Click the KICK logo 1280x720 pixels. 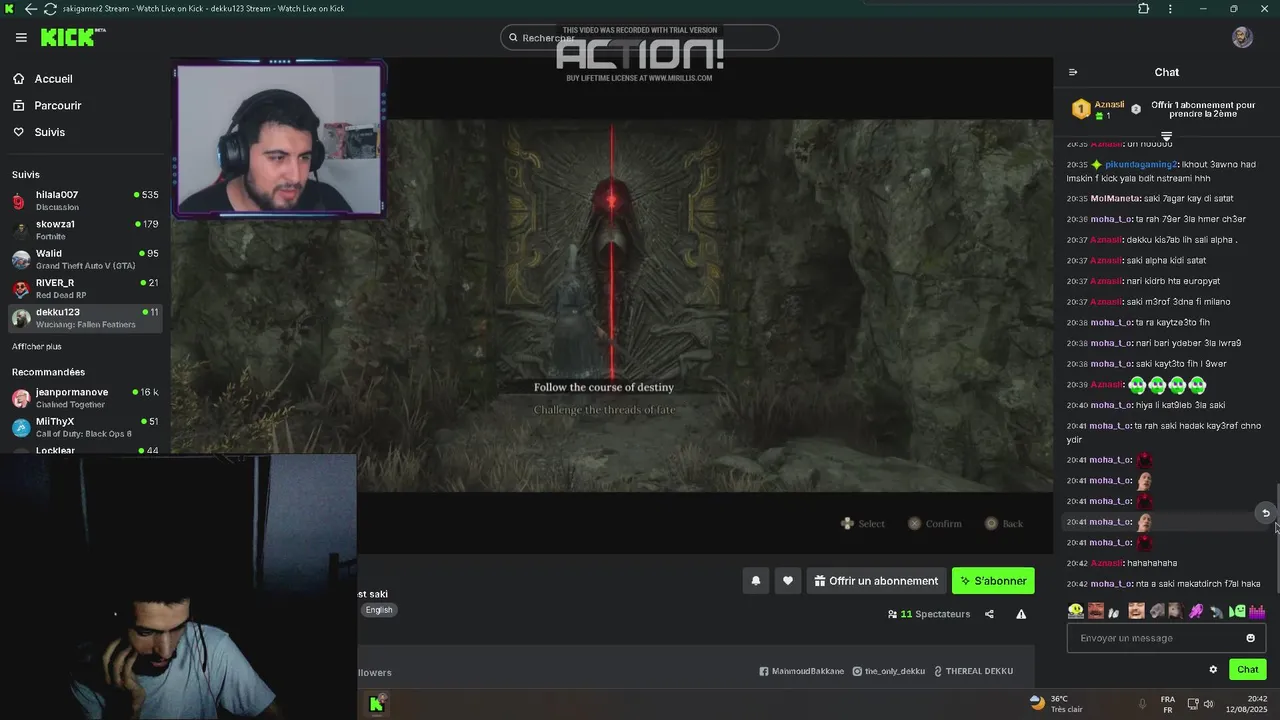[72, 37]
